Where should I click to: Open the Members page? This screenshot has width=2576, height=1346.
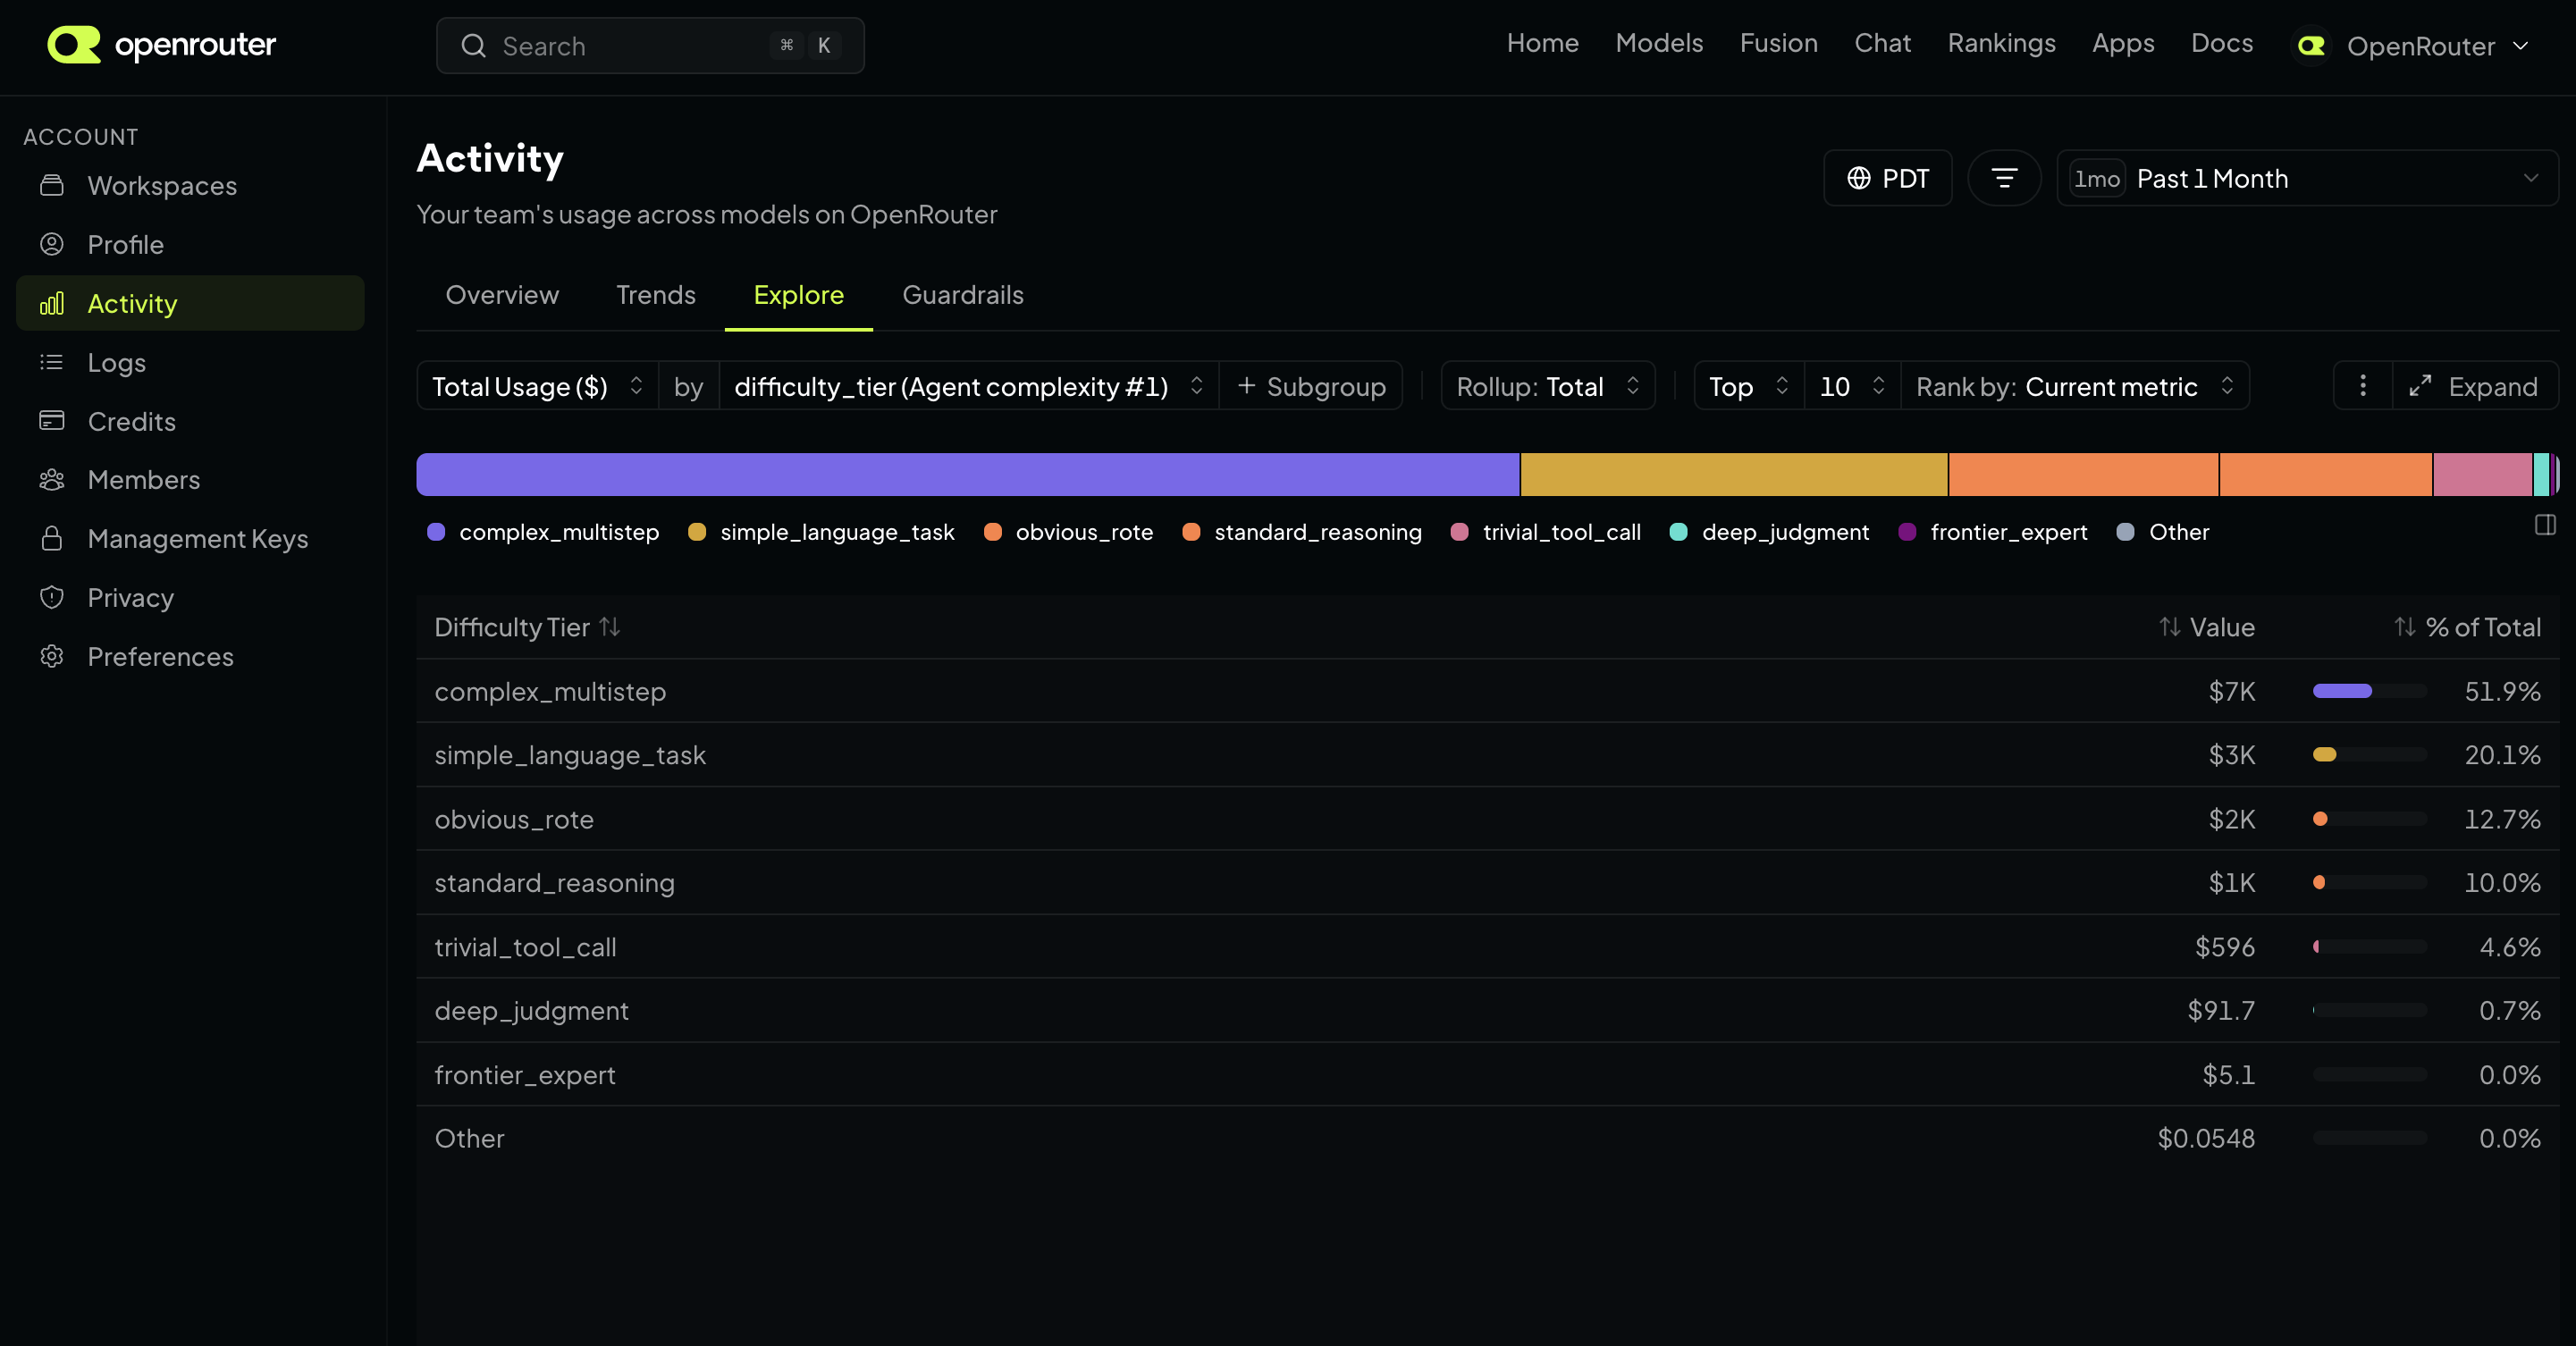190,480
